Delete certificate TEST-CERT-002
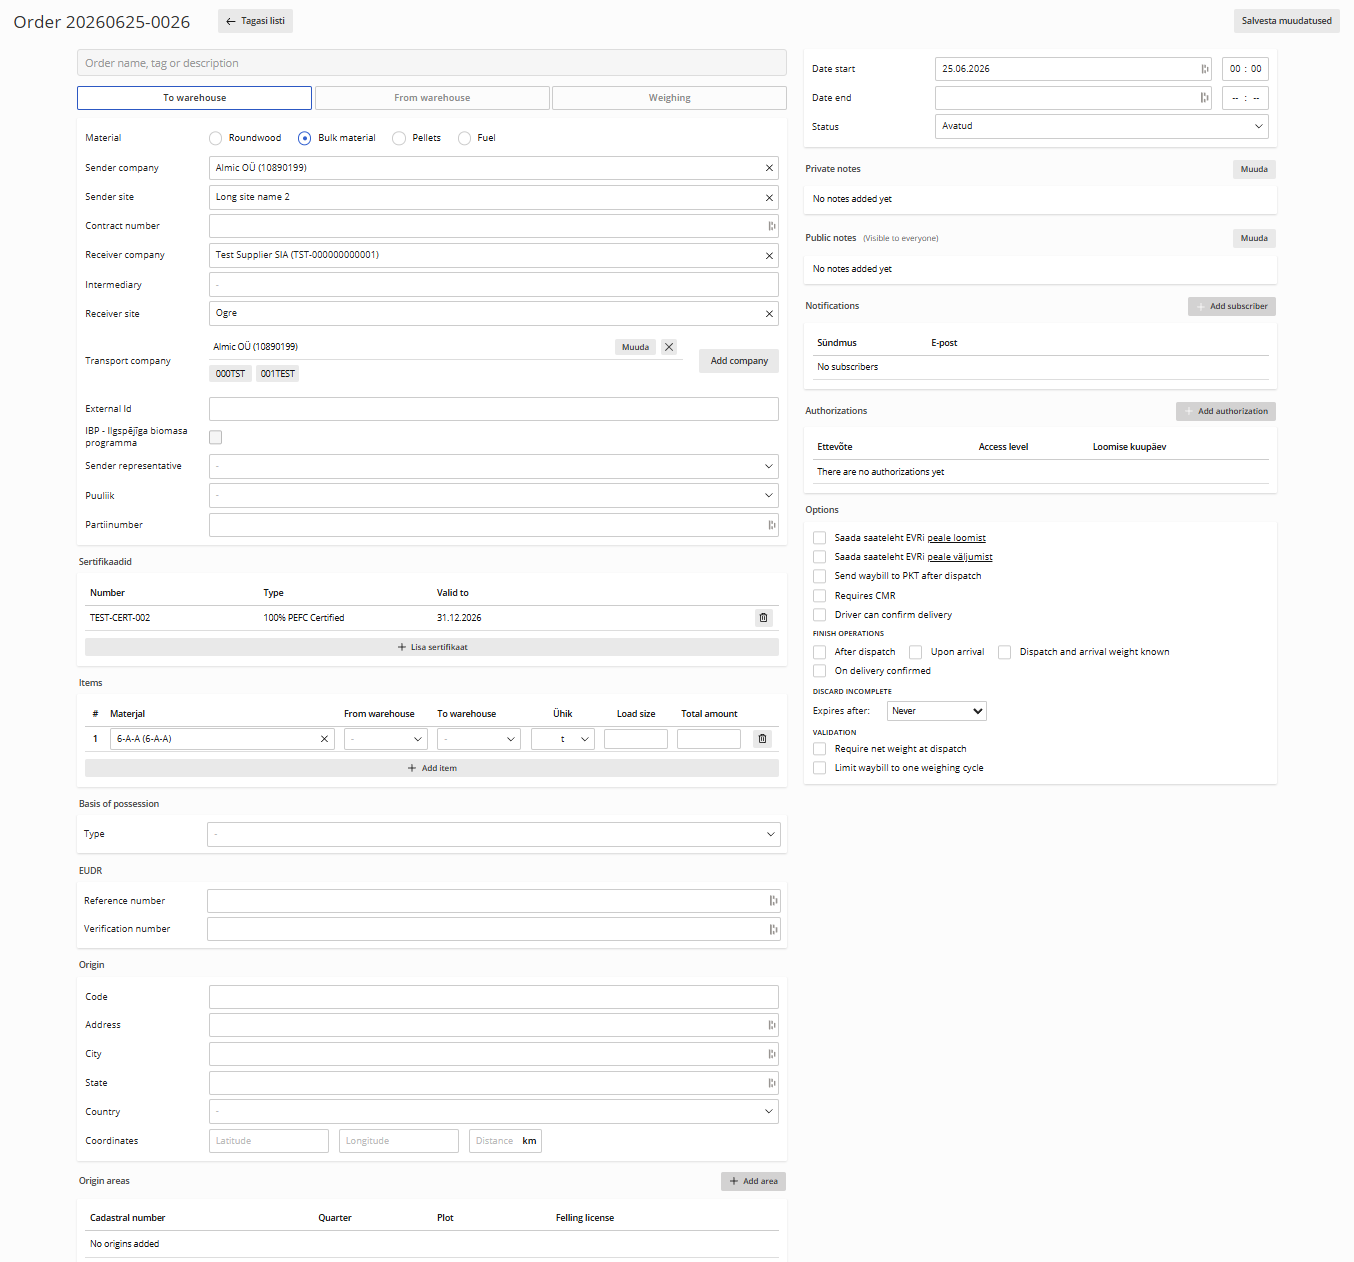 coord(763,618)
